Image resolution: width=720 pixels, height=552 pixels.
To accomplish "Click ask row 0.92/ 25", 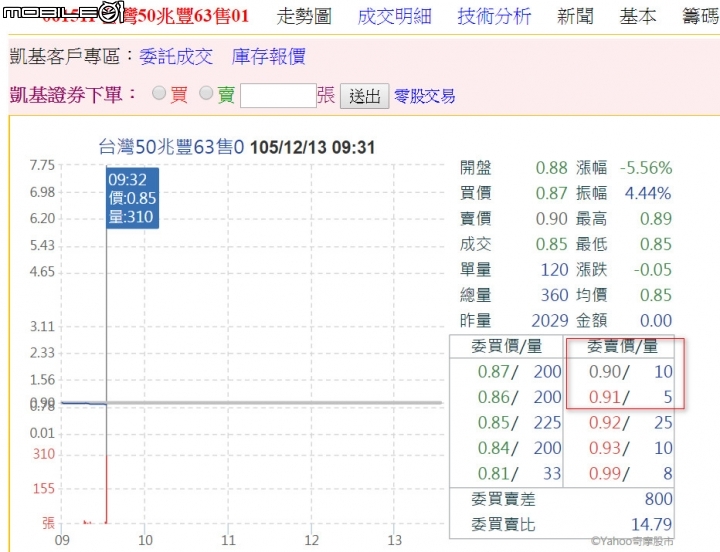I will (630, 422).
